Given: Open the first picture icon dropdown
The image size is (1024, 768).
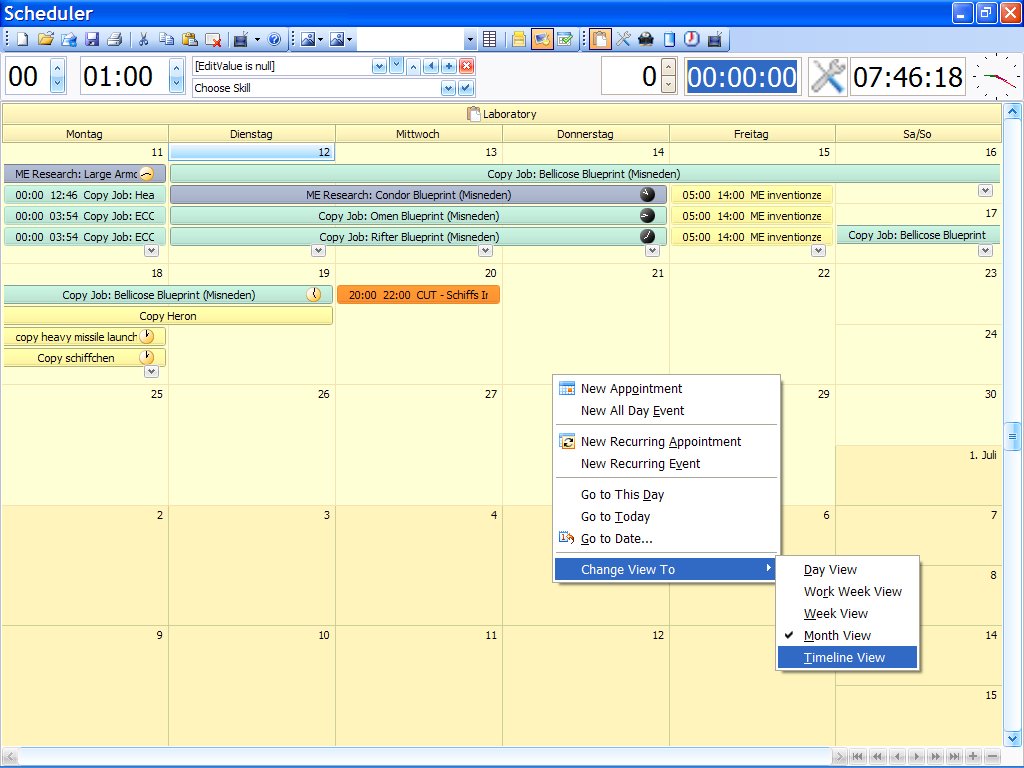Looking at the screenshot, I should click(321, 40).
